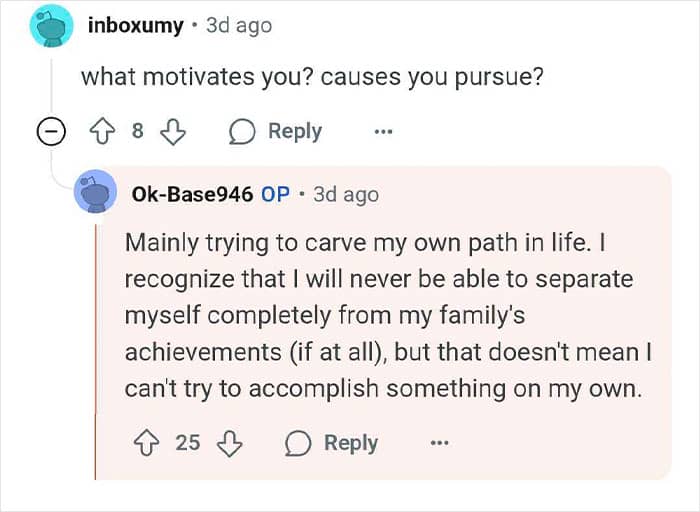Click the vote count 25 on the reply

[x=188, y=443]
